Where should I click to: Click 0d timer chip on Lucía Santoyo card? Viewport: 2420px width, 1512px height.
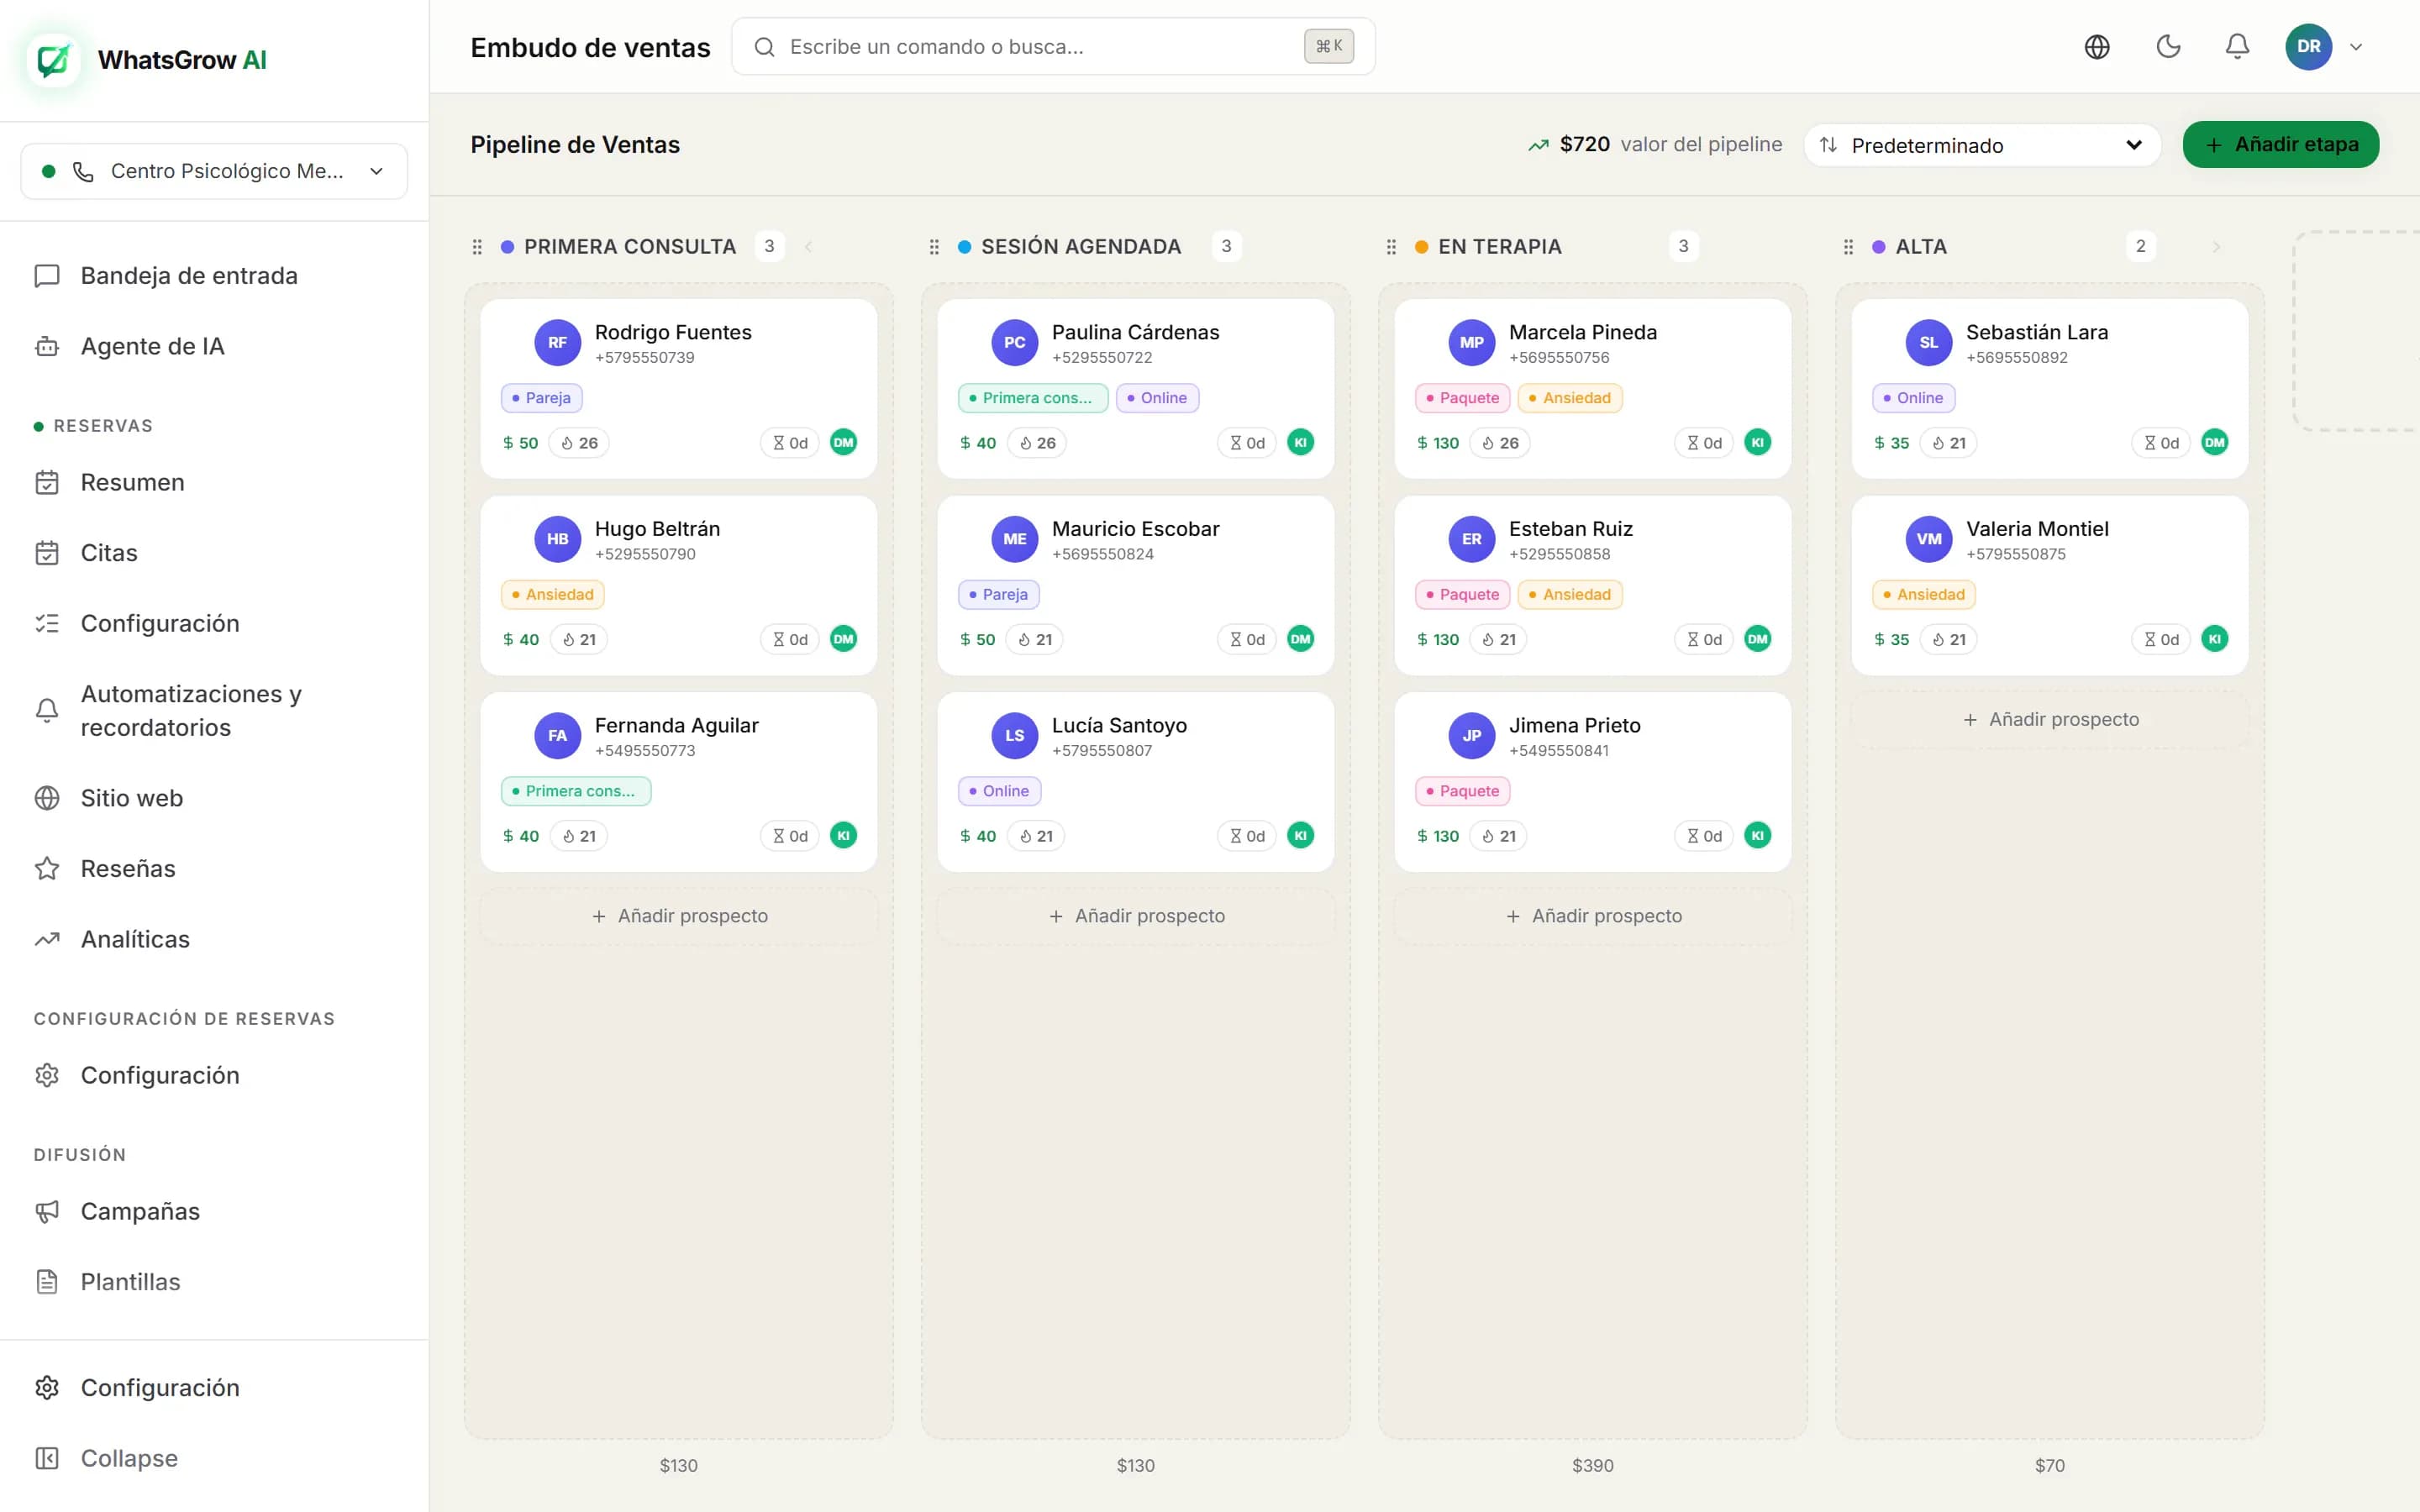[x=1247, y=836]
